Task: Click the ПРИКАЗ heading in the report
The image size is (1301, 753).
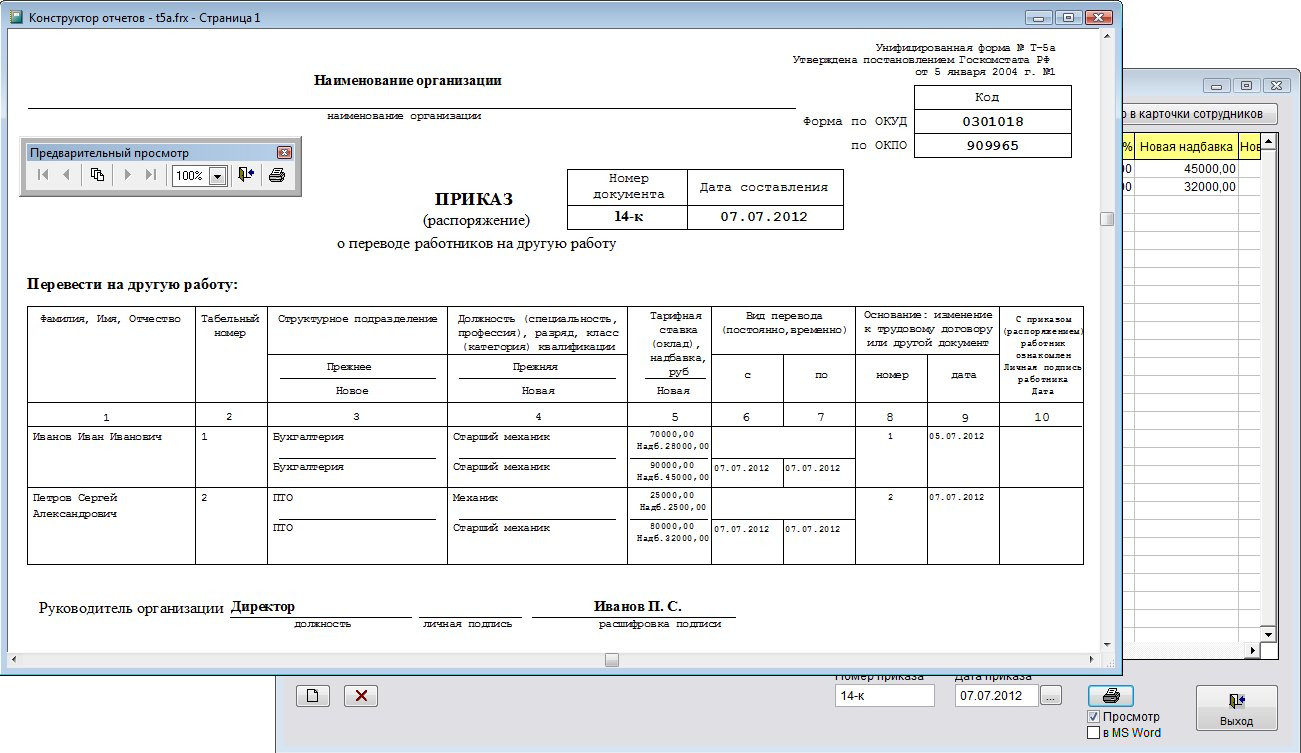Action: (x=474, y=200)
